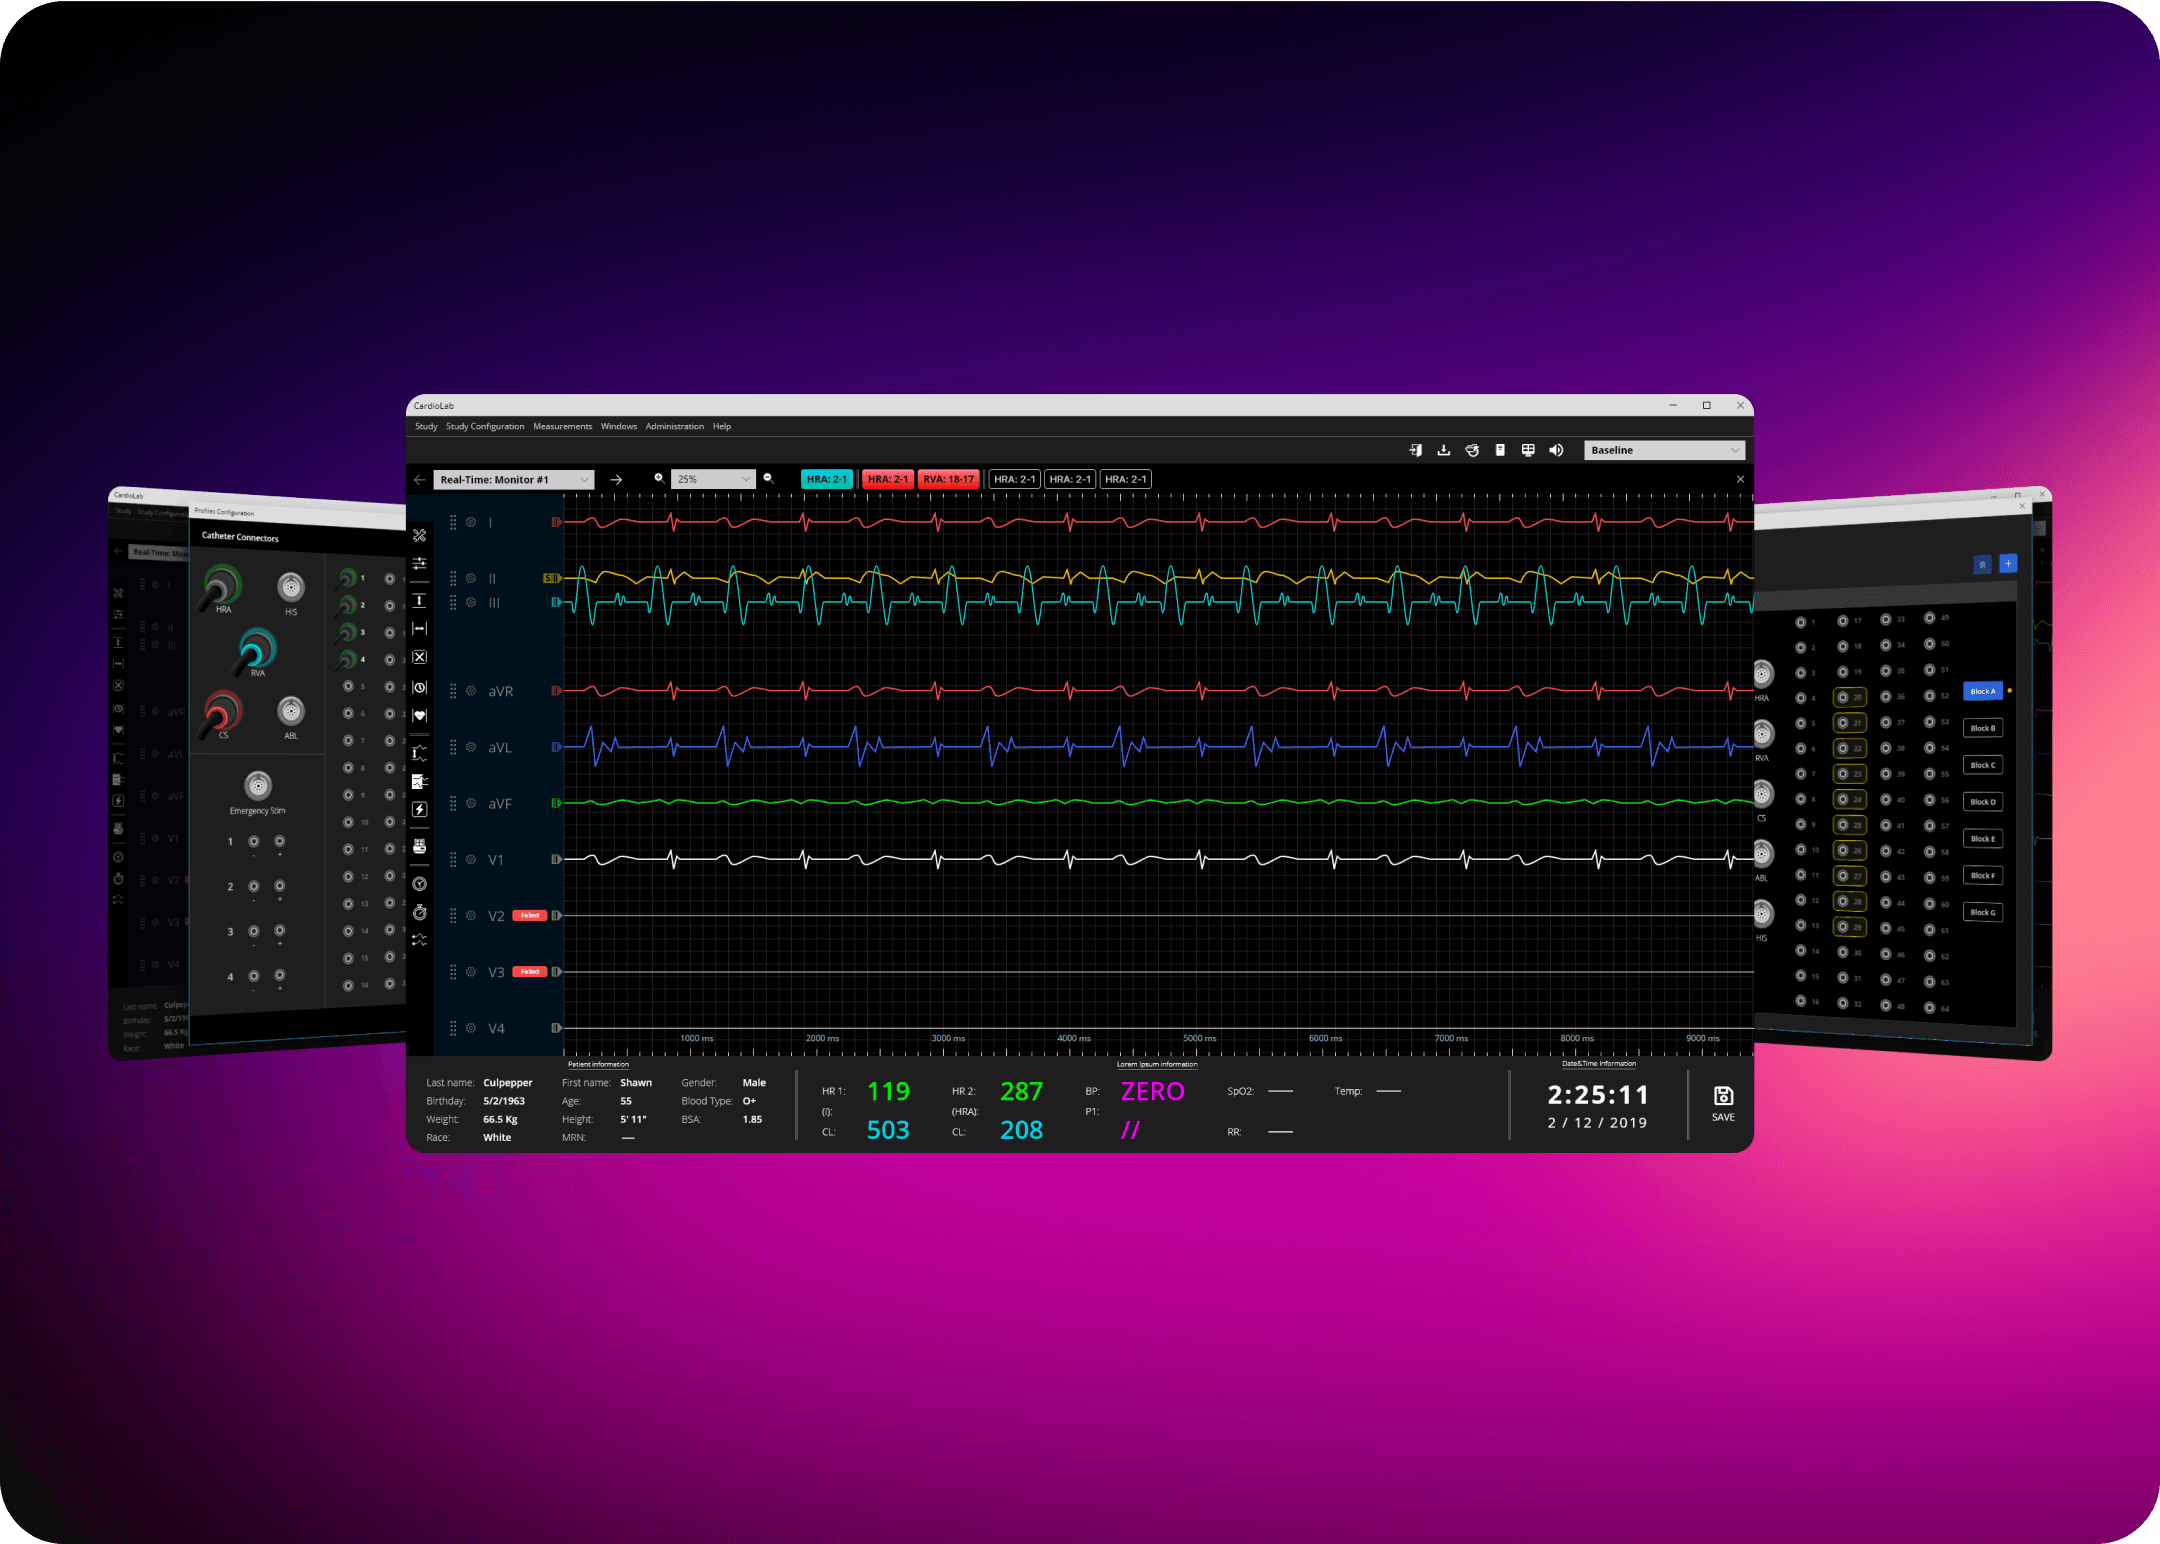Open the stopwatch timer tool in sidebar

(x=420, y=913)
